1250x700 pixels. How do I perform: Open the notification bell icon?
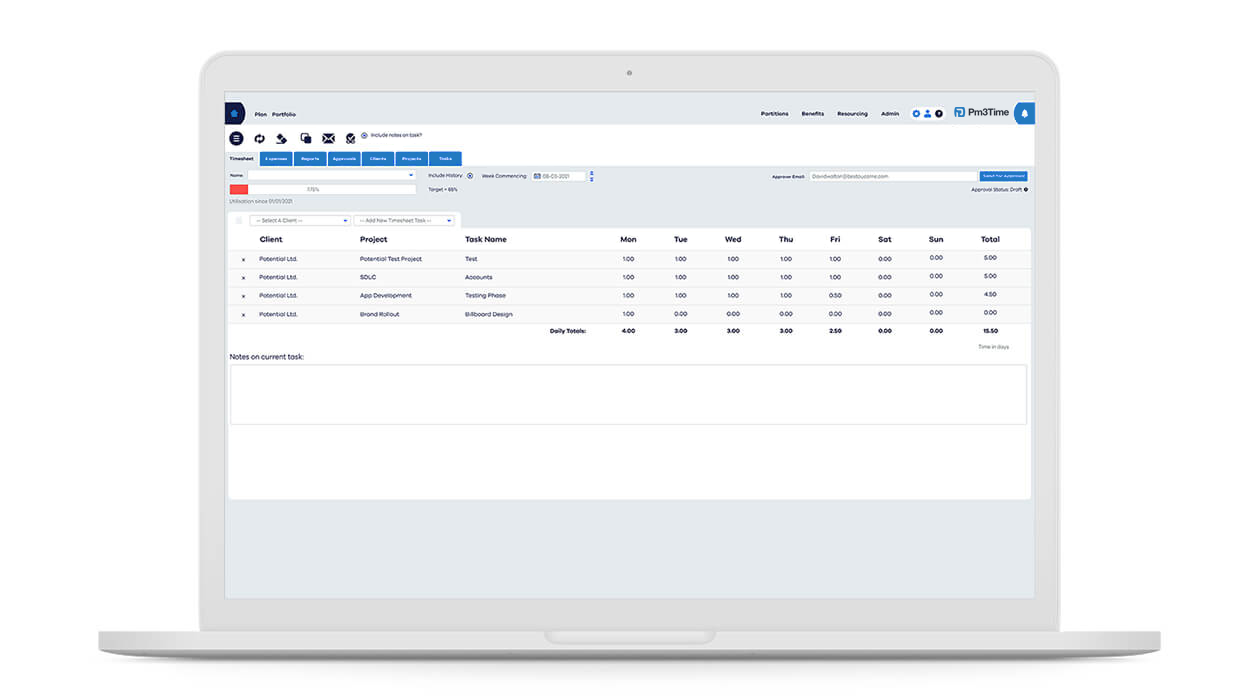click(x=1024, y=114)
